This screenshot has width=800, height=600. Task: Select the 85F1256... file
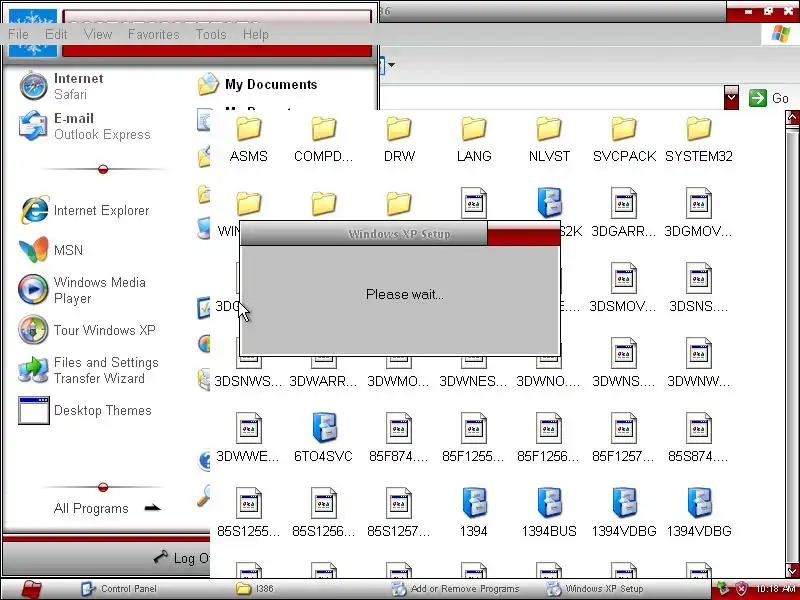click(x=548, y=438)
